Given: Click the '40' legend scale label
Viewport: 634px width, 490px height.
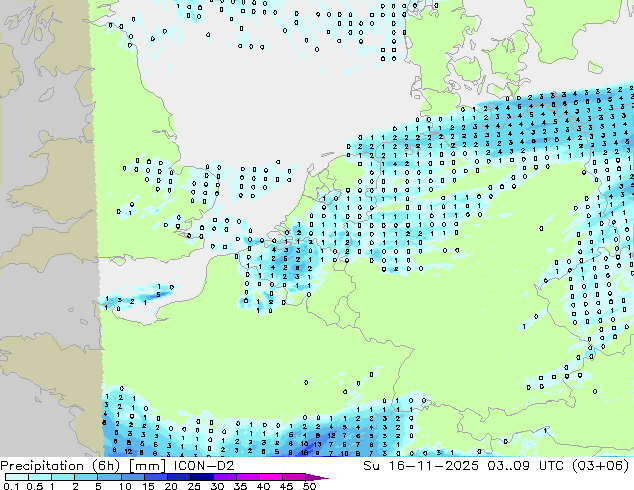Looking at the screenshot, I should click(263, 486).
